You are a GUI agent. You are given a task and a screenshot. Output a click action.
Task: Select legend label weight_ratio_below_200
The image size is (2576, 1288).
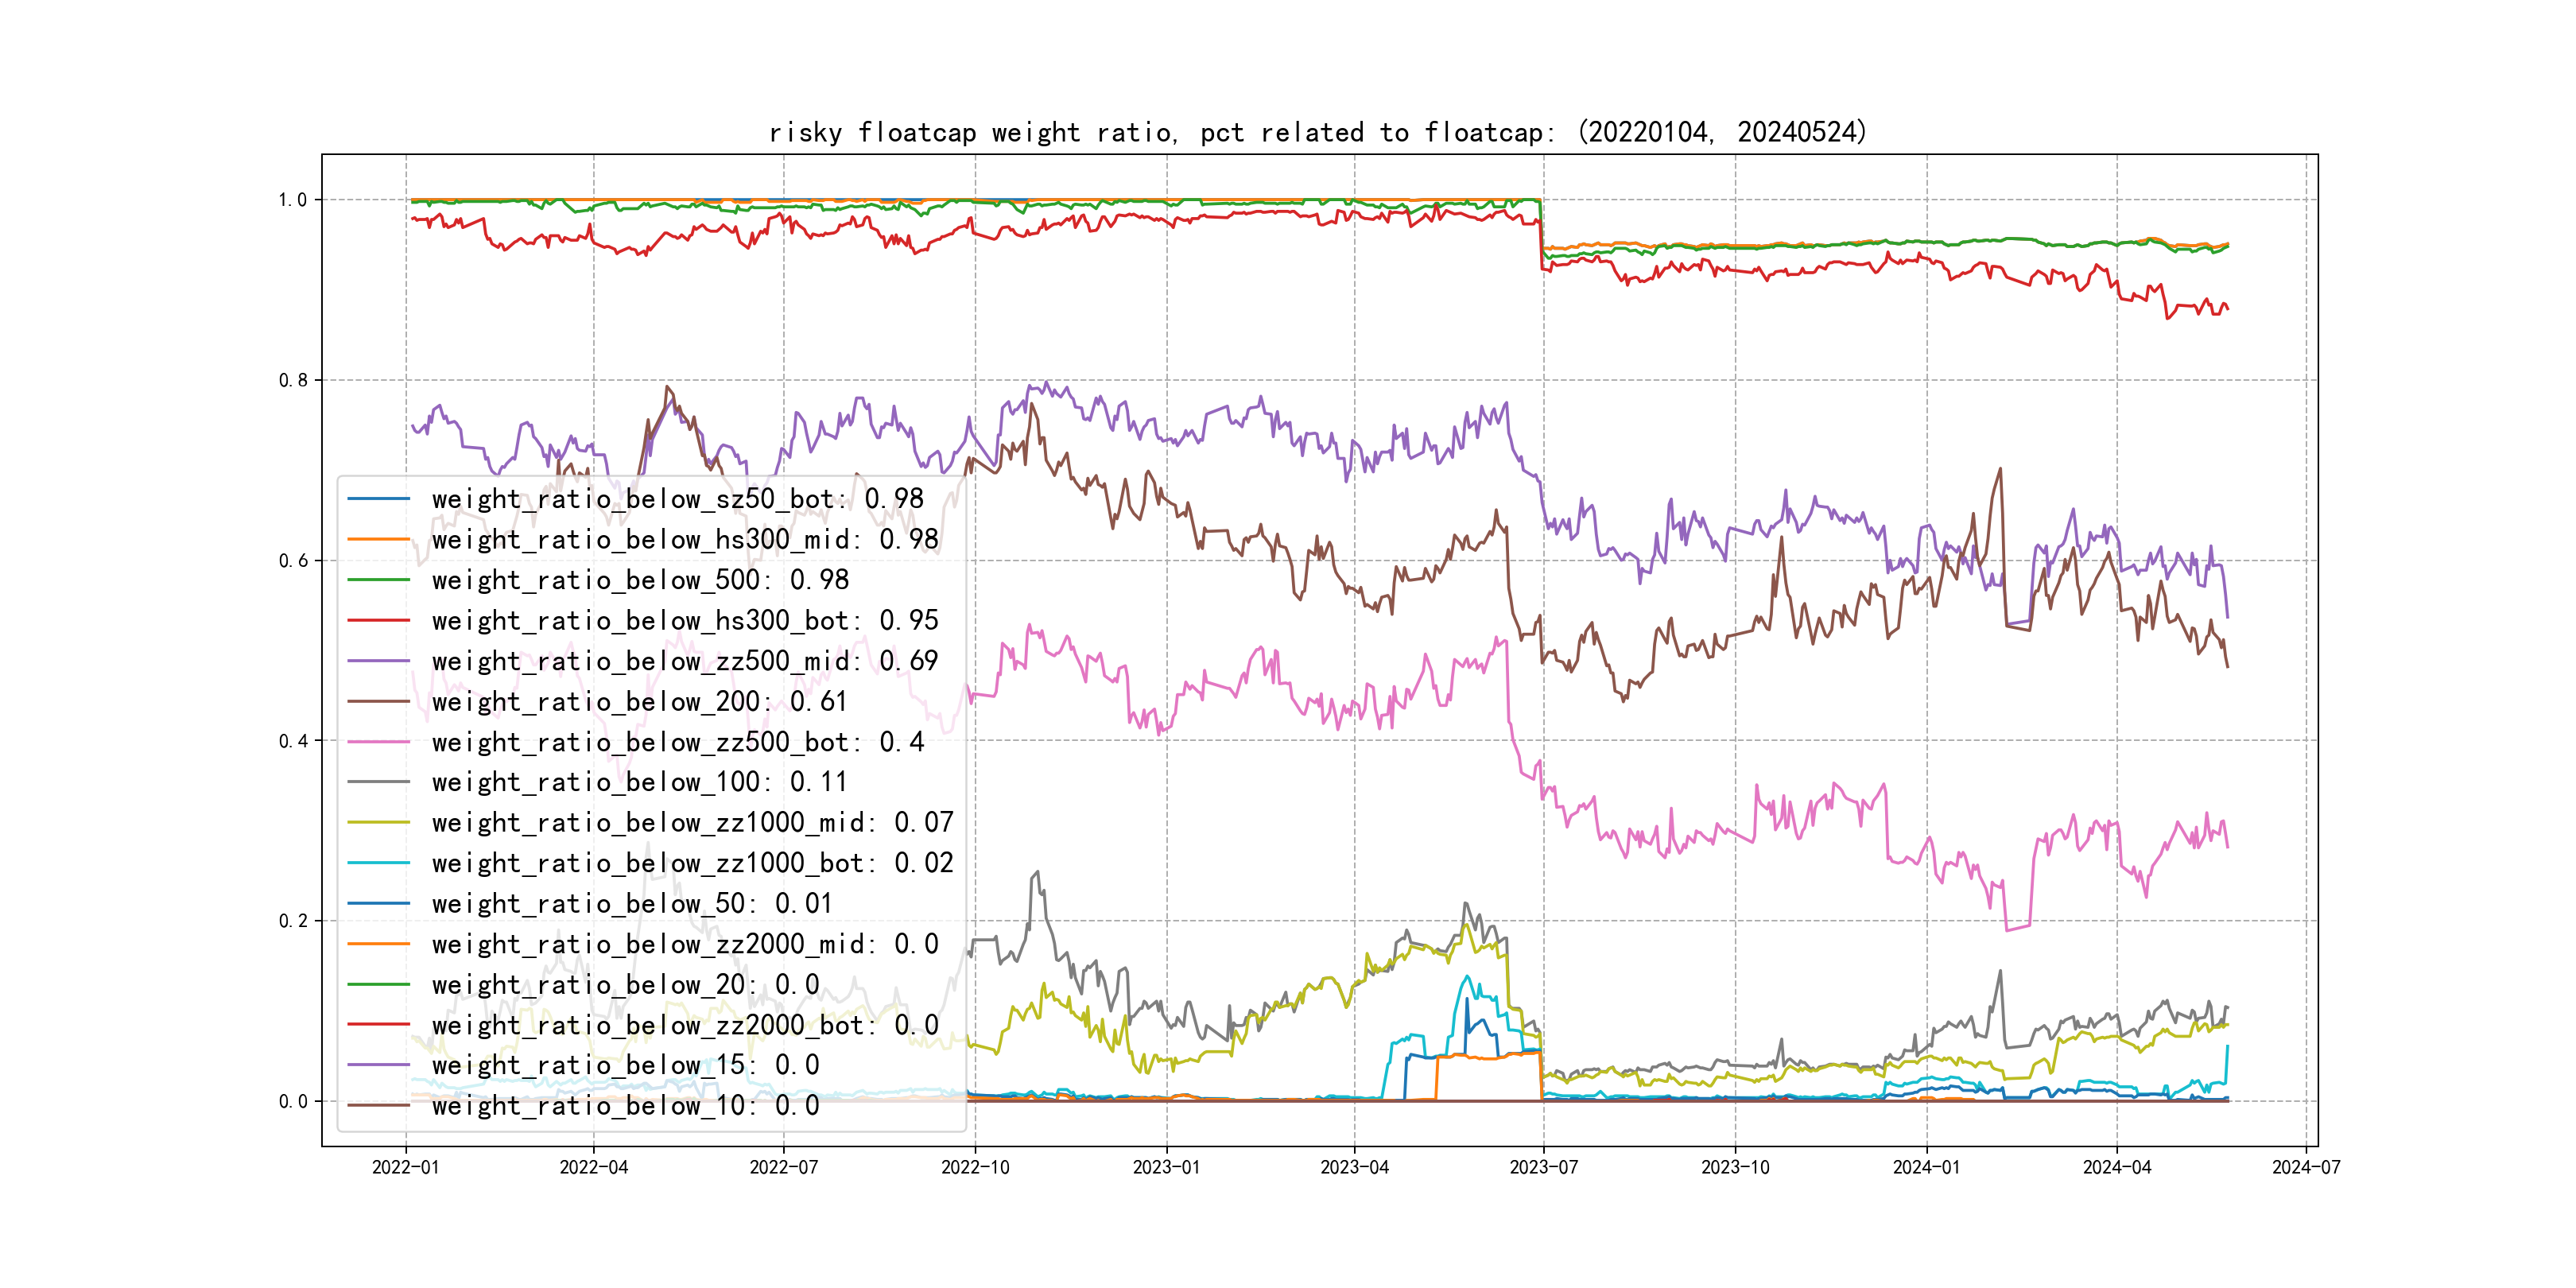point(638,702)
